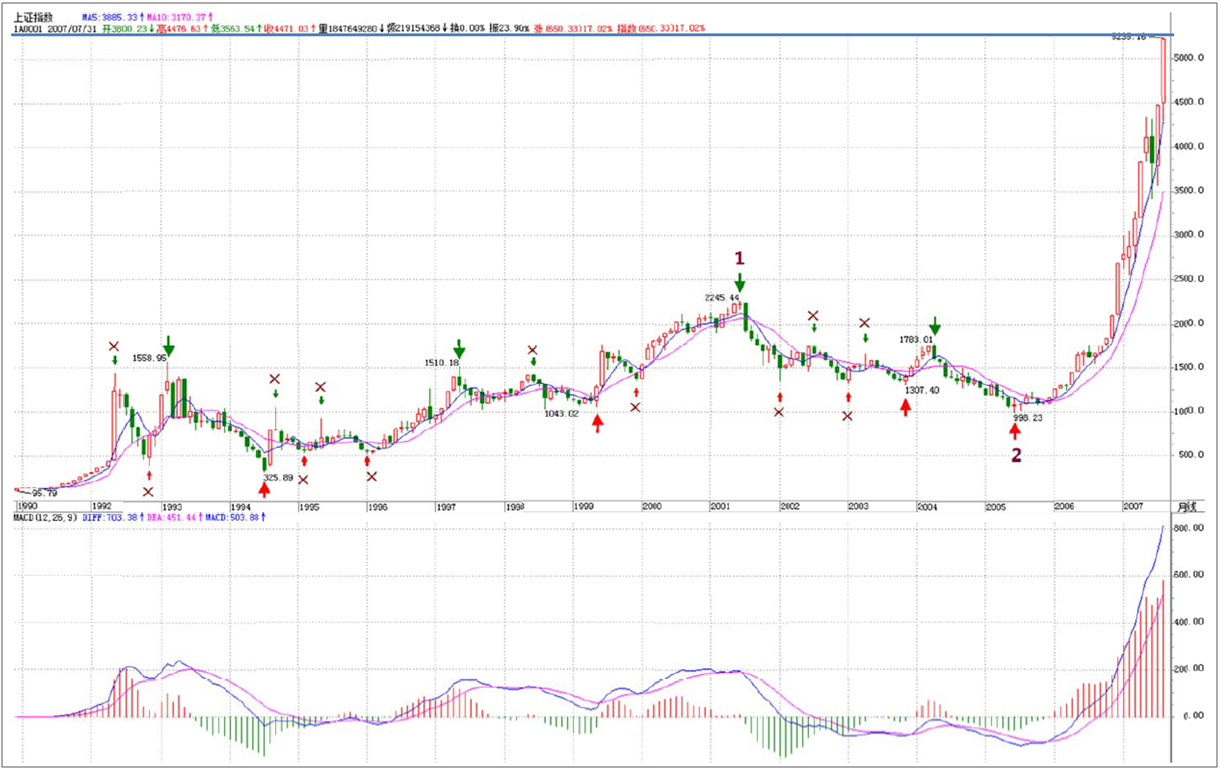Click the X mark above the 1992 spike

[x=114, y=347]
